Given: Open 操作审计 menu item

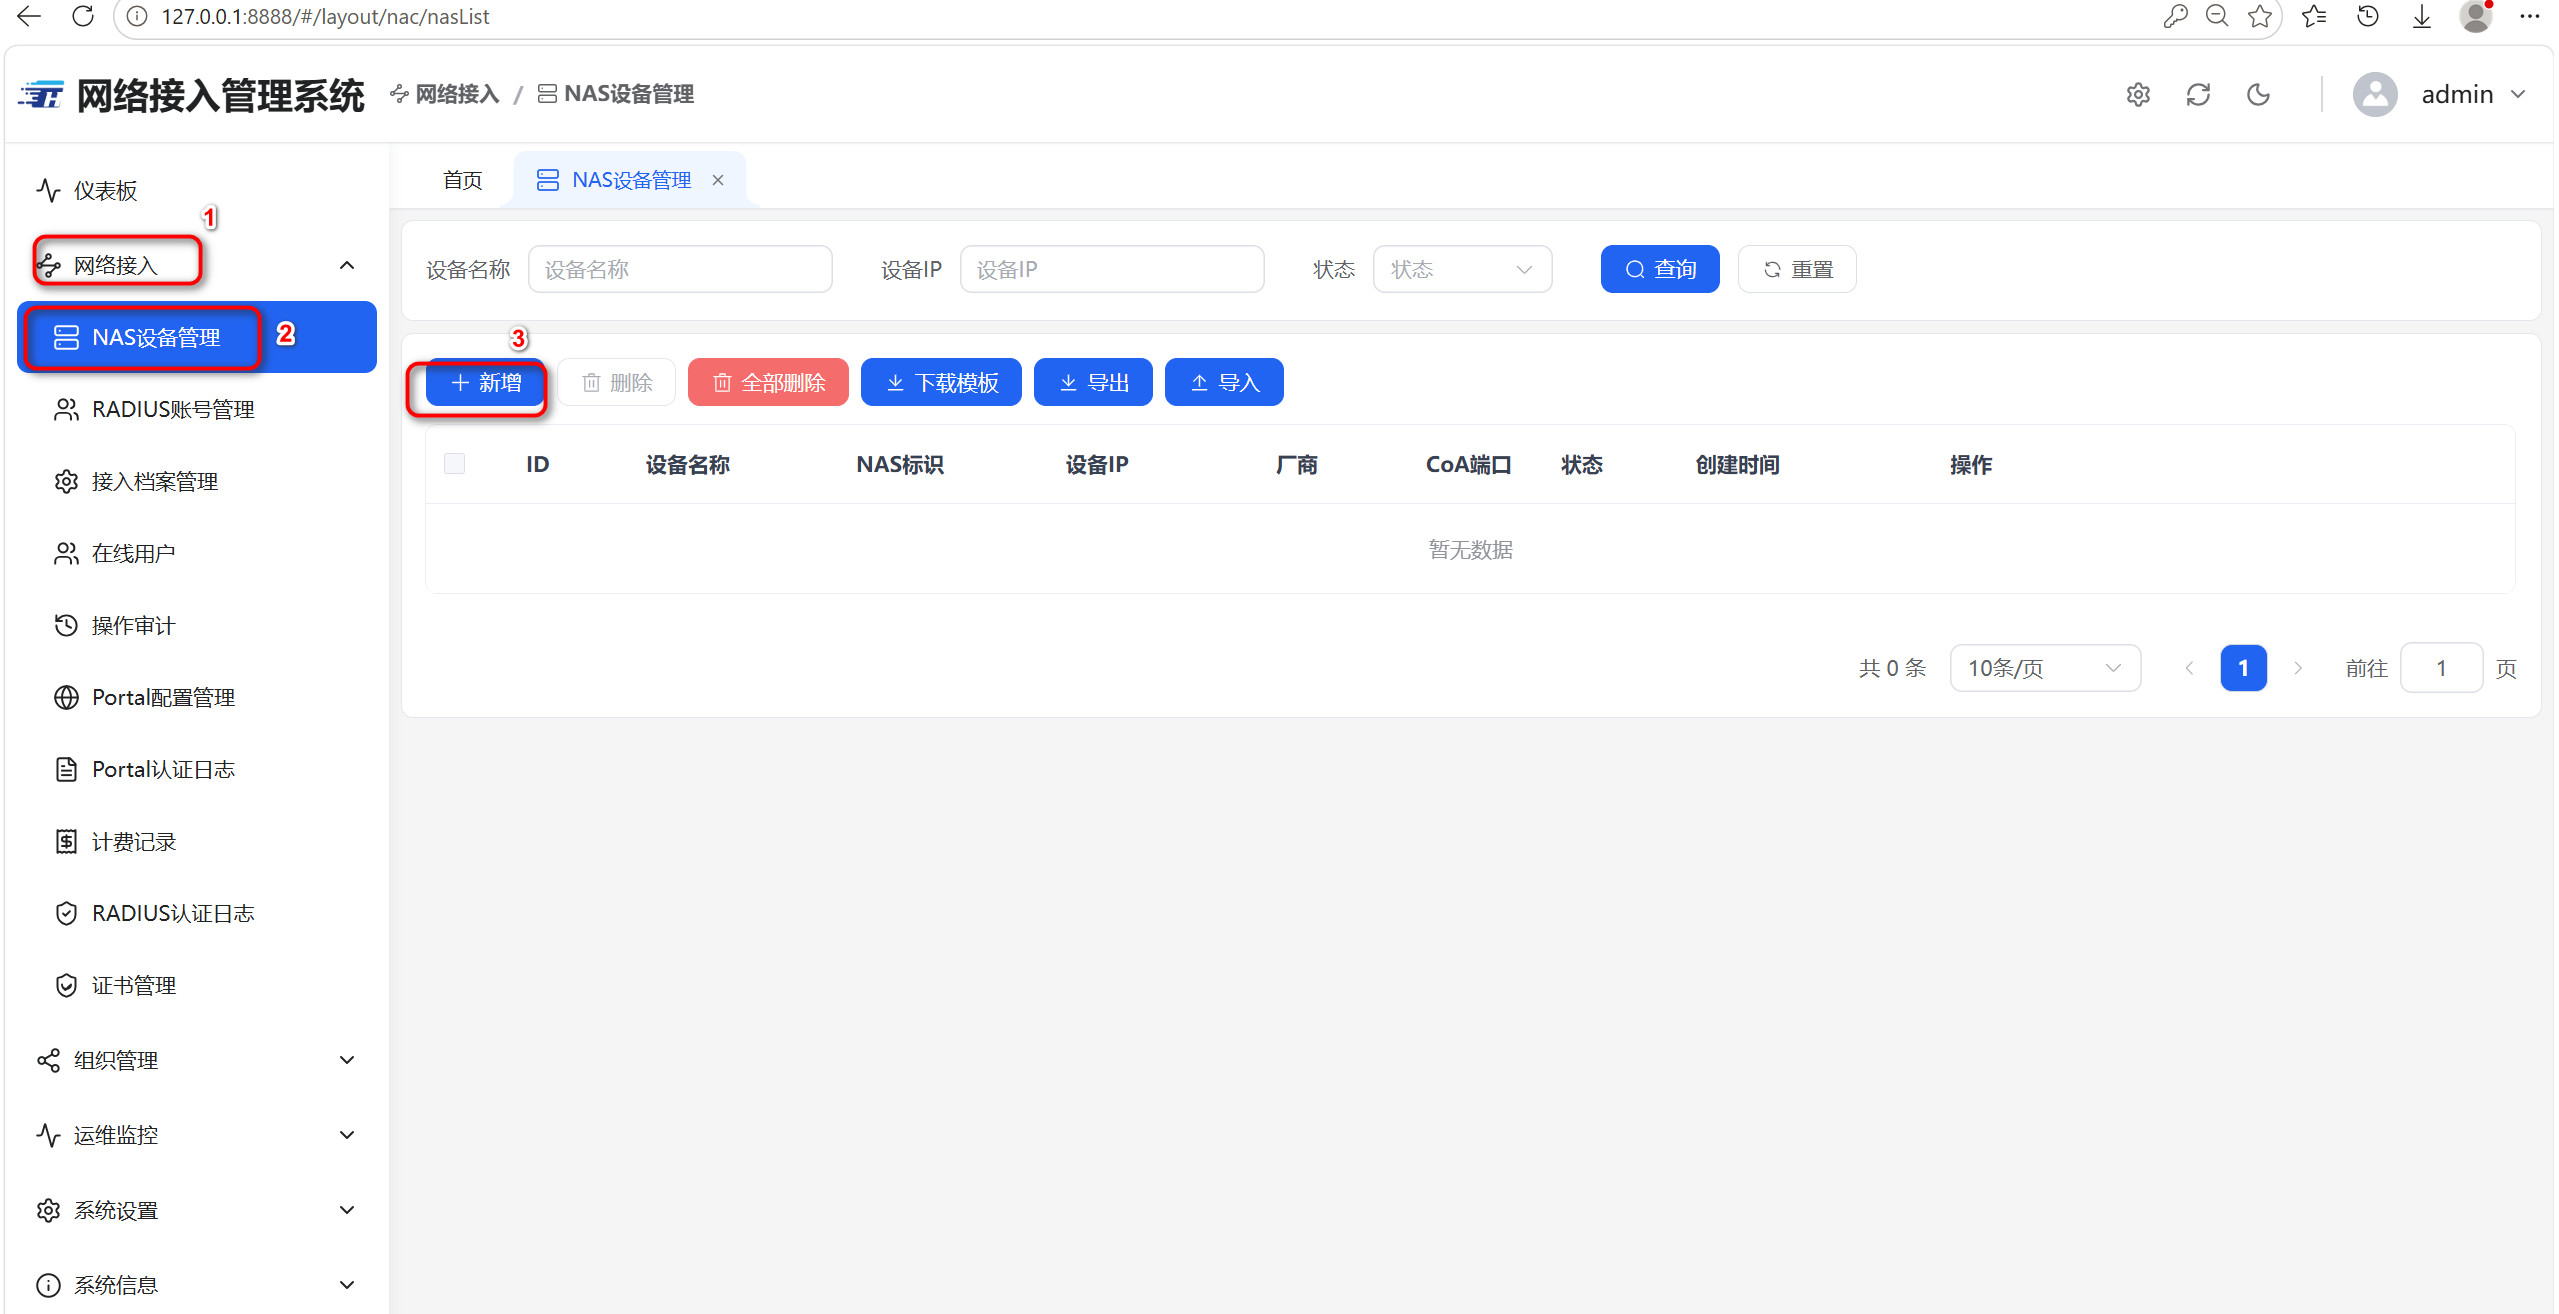Looking at the screenshot, I should click(197, 625).
